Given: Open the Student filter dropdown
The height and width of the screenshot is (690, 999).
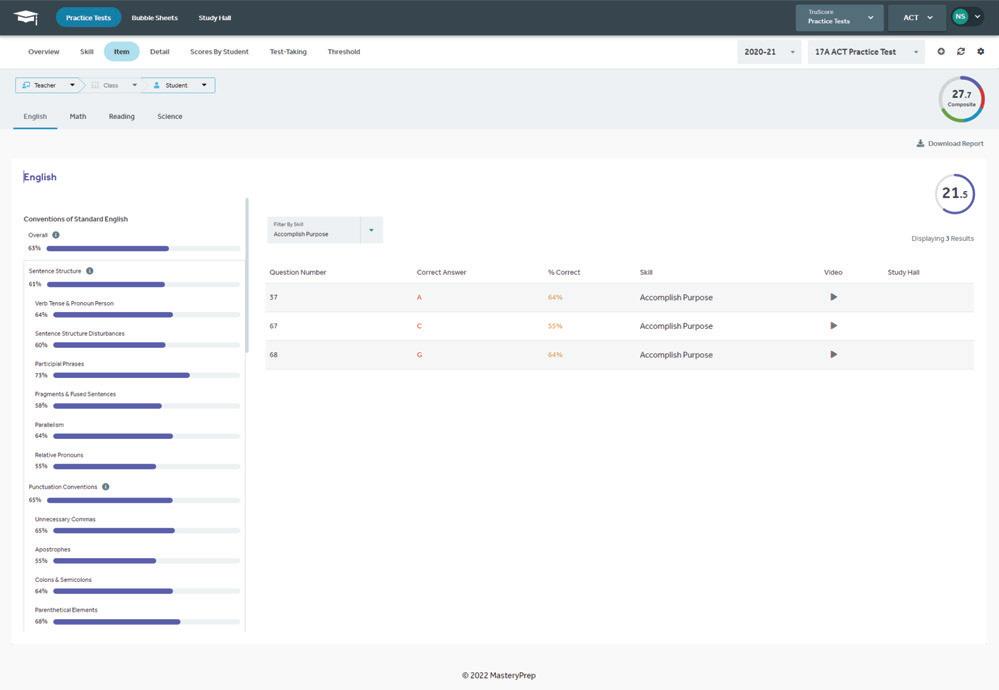Looking at the screenshot, I should click(180, 85).
